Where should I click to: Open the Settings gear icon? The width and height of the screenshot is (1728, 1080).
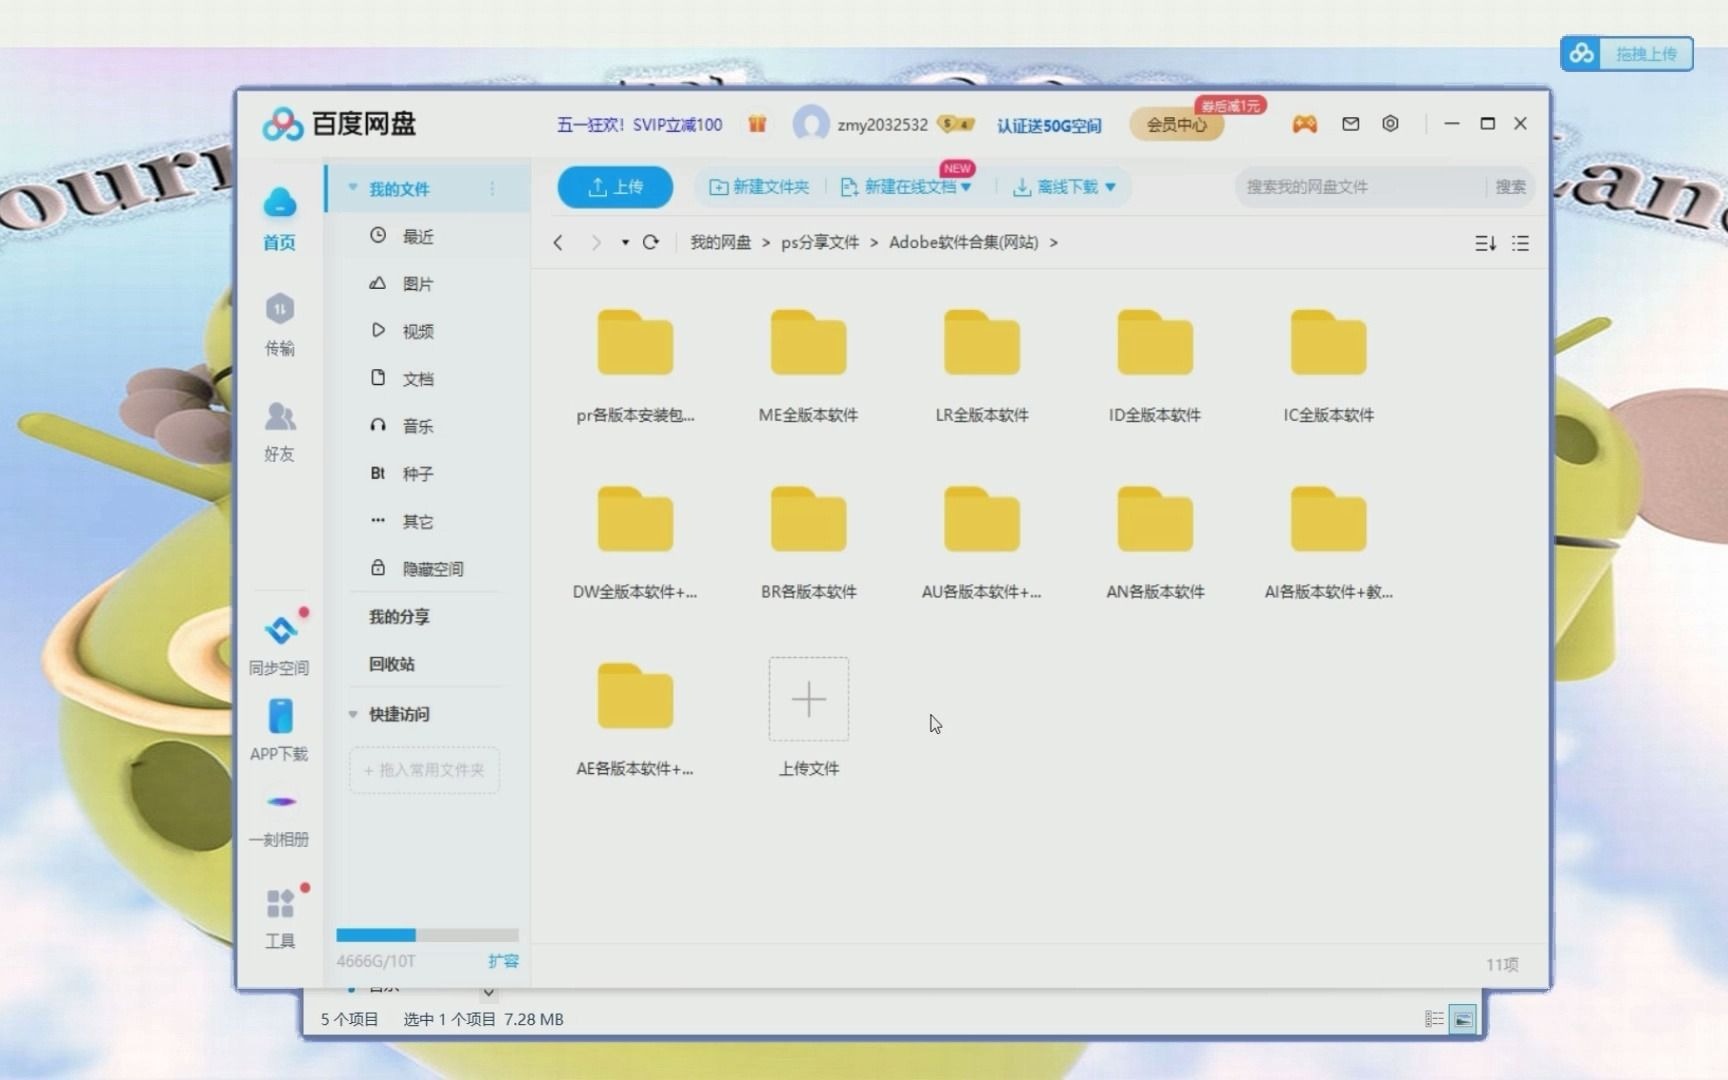click(1390, 123)
